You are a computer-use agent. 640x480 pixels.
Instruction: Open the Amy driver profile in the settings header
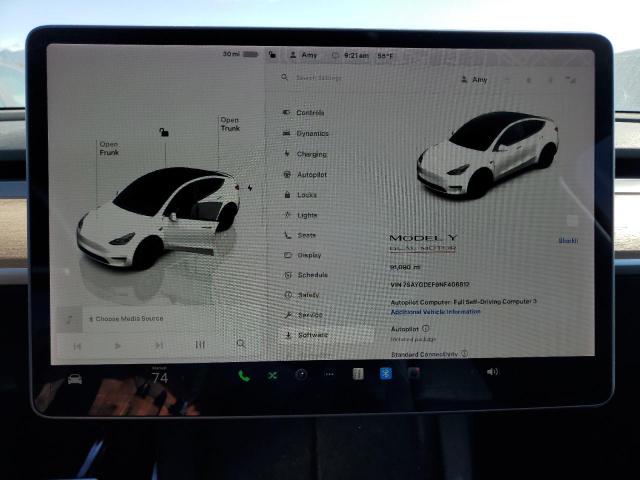[x=474, y=80]
